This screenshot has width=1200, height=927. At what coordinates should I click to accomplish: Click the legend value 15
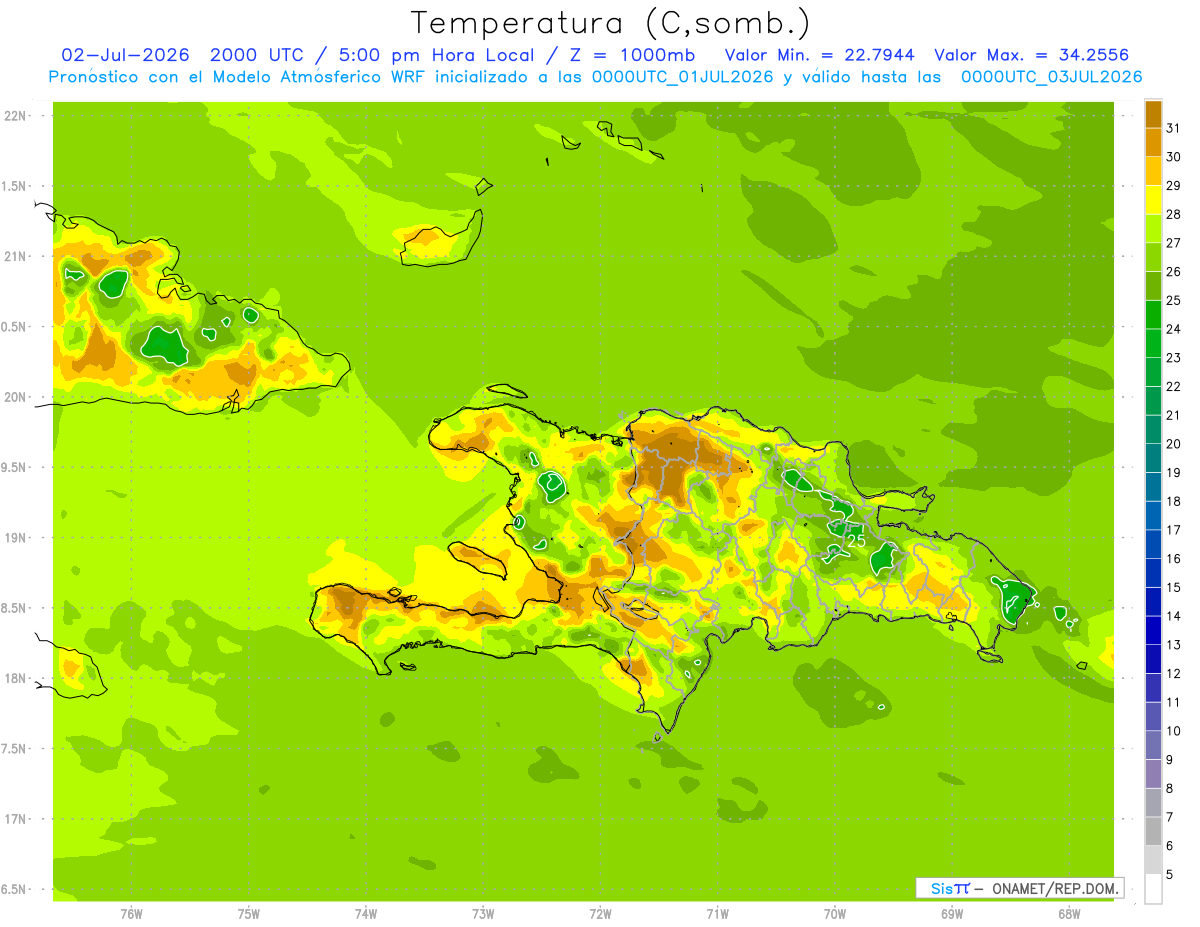(x=1173, y=587)
